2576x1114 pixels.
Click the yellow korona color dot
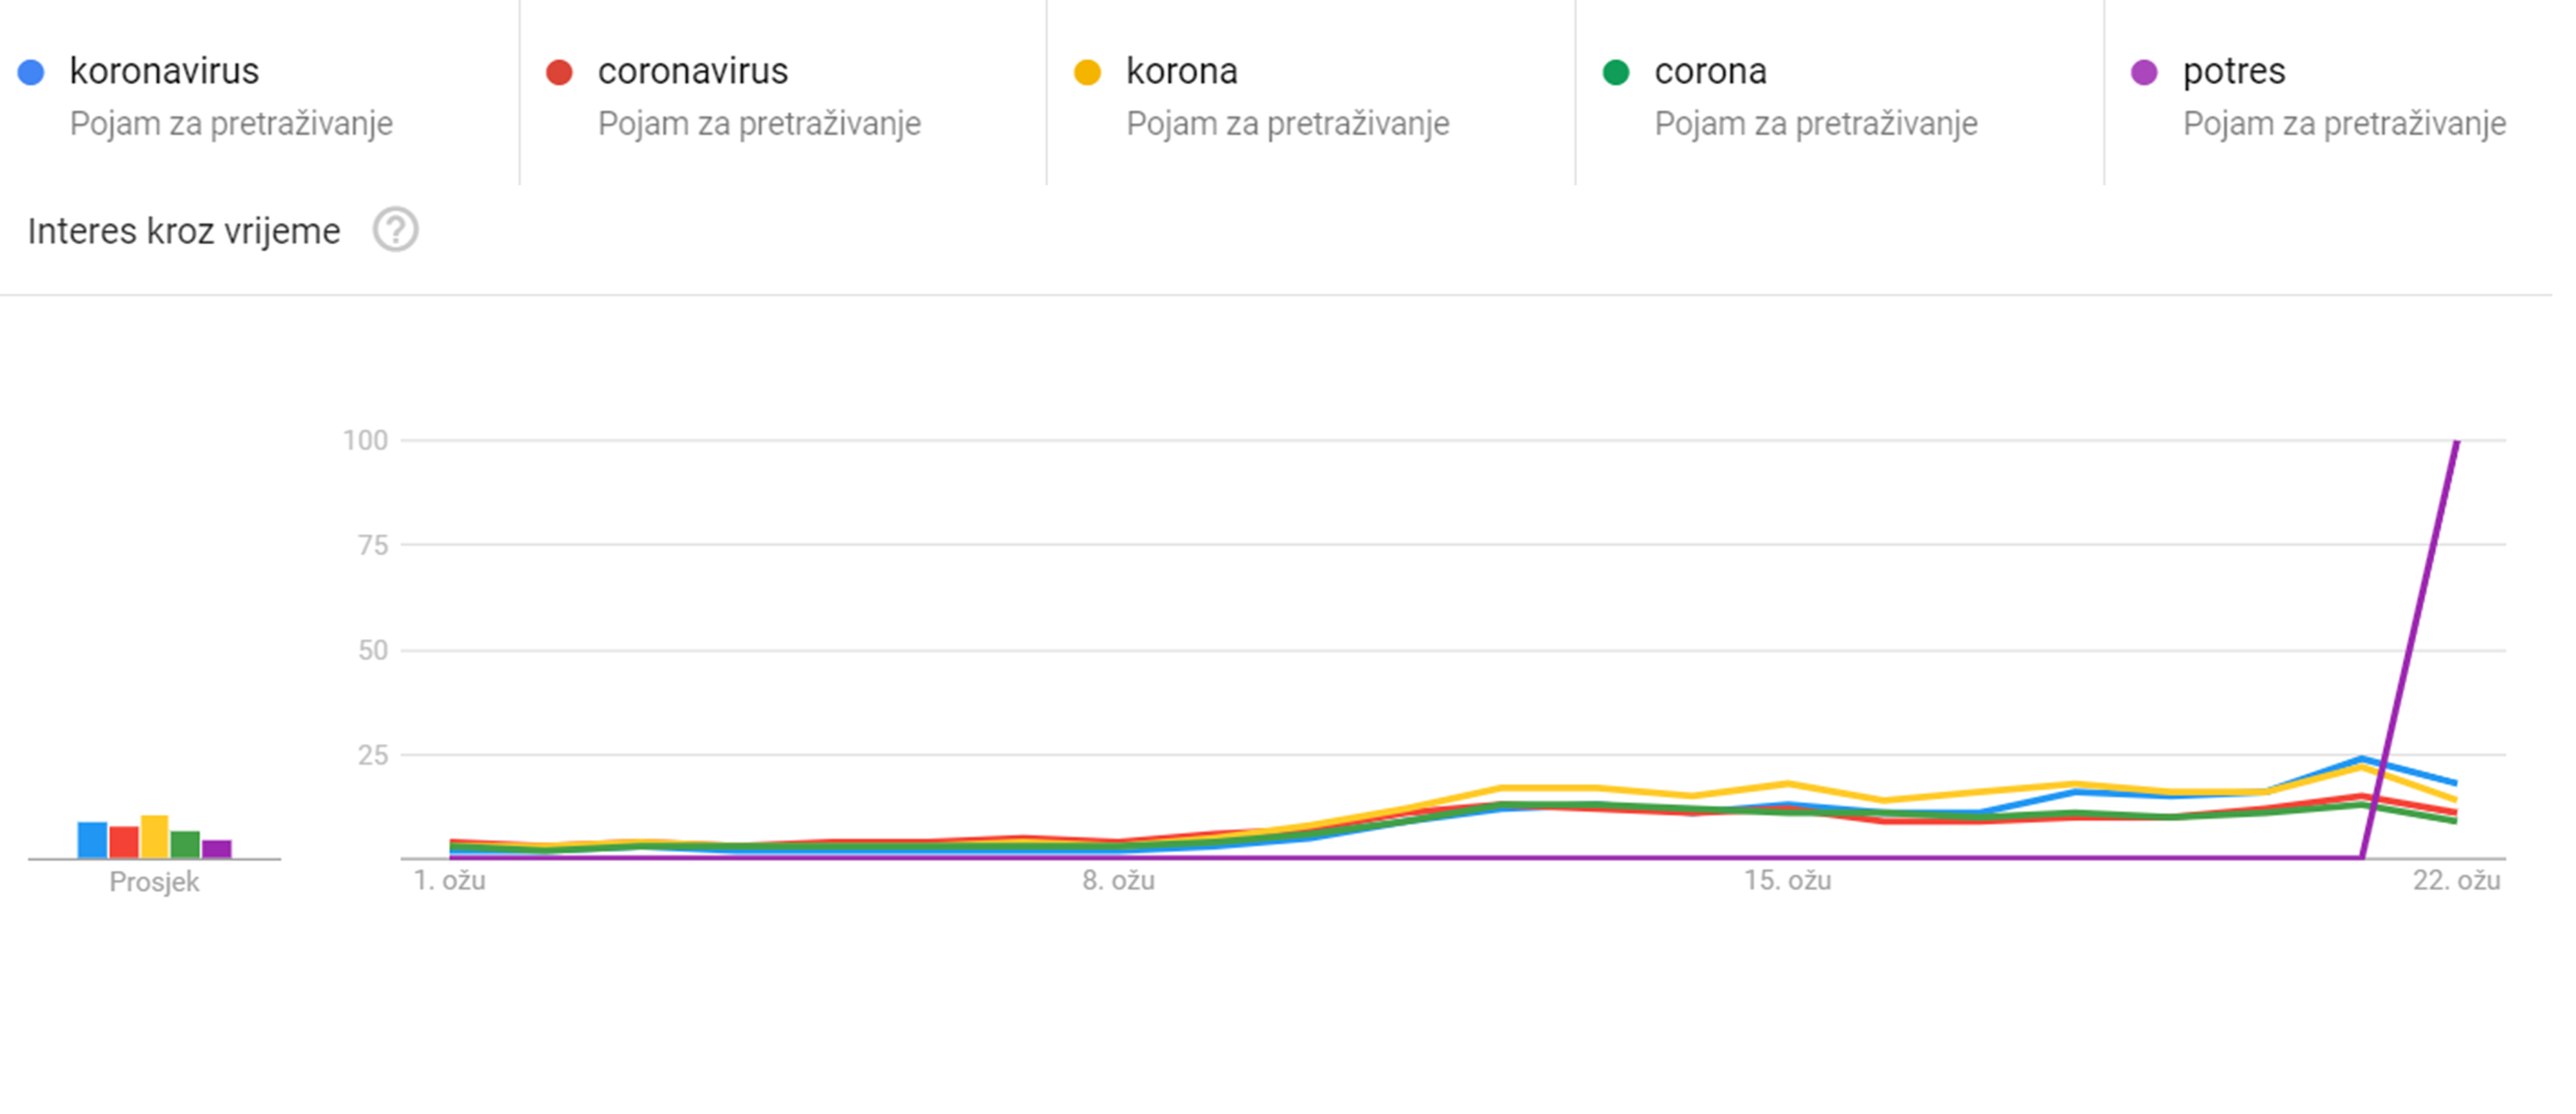coord(1087,72)
